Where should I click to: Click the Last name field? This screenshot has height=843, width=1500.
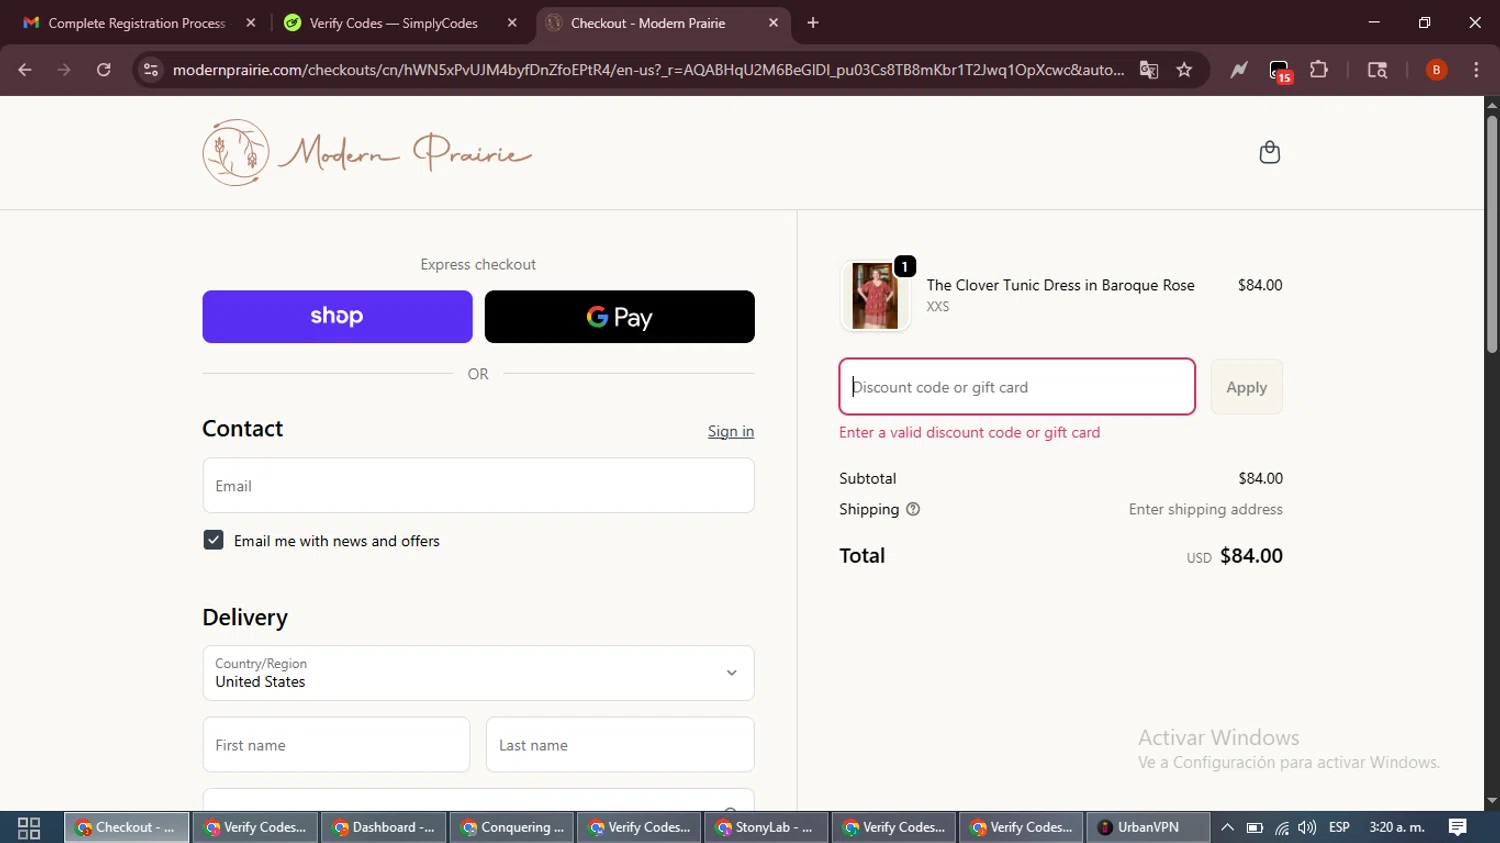(620, 745)
